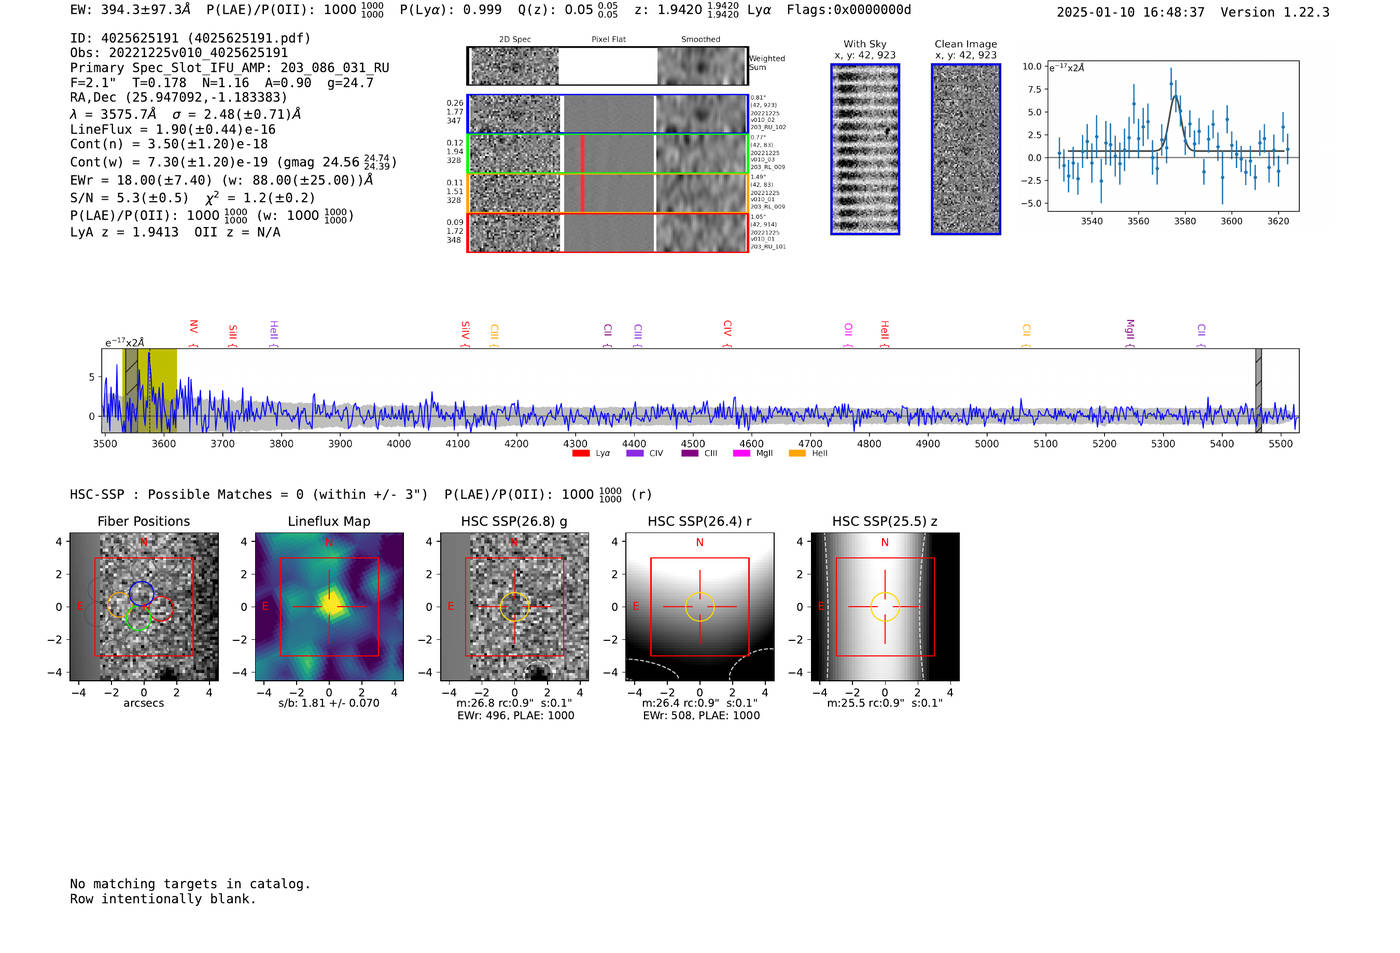Click the s/b: 1.81 +/- 0.070 caption
1400x953 pixels.
(x=329, y=703)
